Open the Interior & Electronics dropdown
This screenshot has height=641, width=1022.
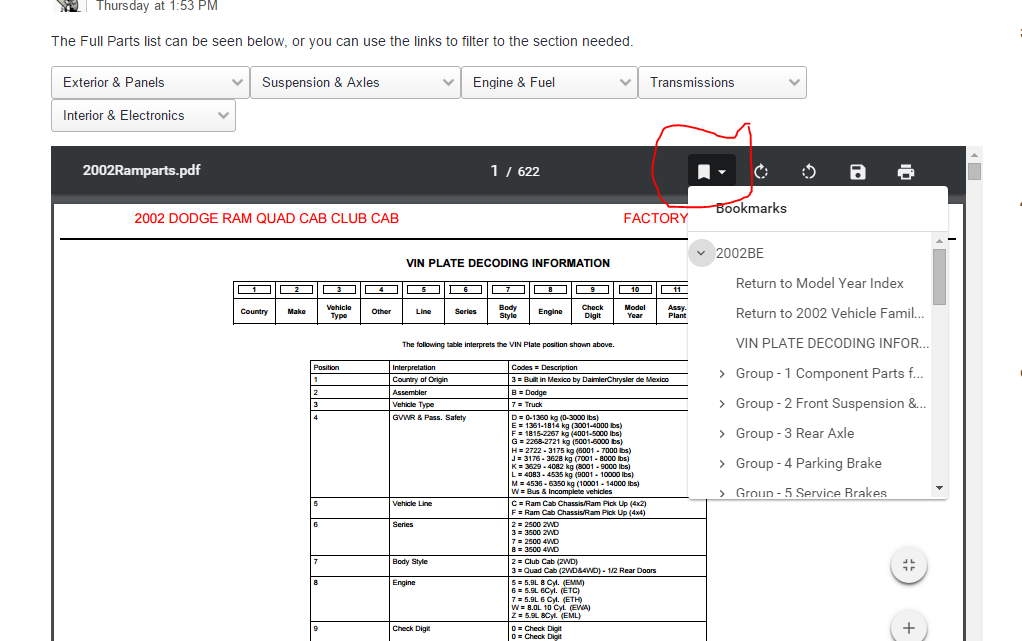(x=143, y=115)
